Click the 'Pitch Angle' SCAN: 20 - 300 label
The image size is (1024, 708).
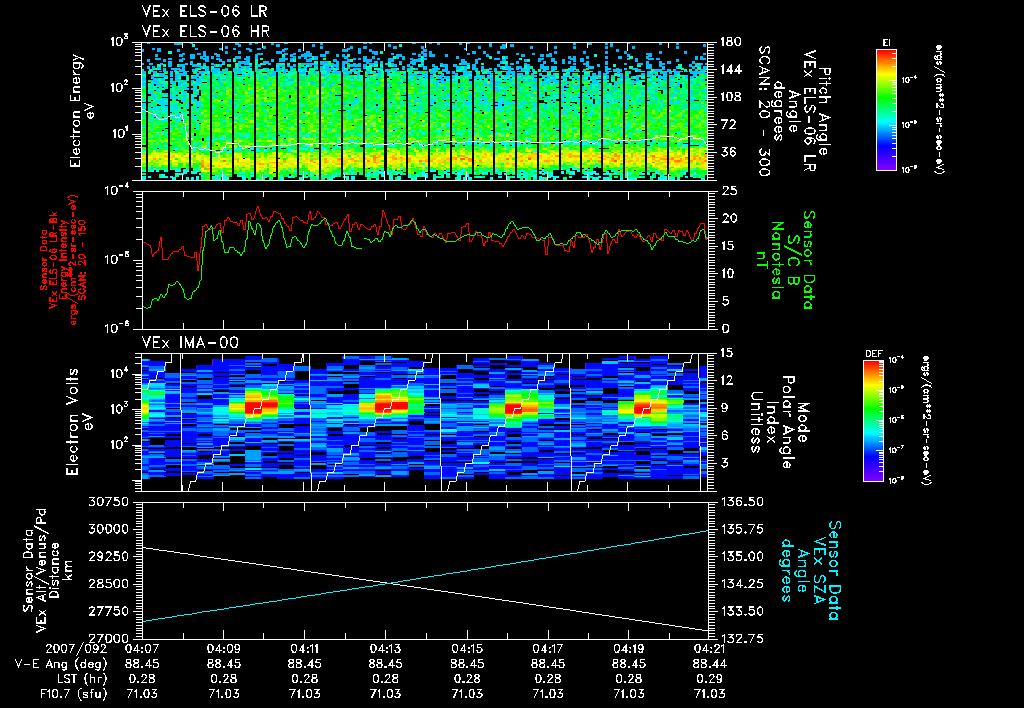[x=795, y=111]
